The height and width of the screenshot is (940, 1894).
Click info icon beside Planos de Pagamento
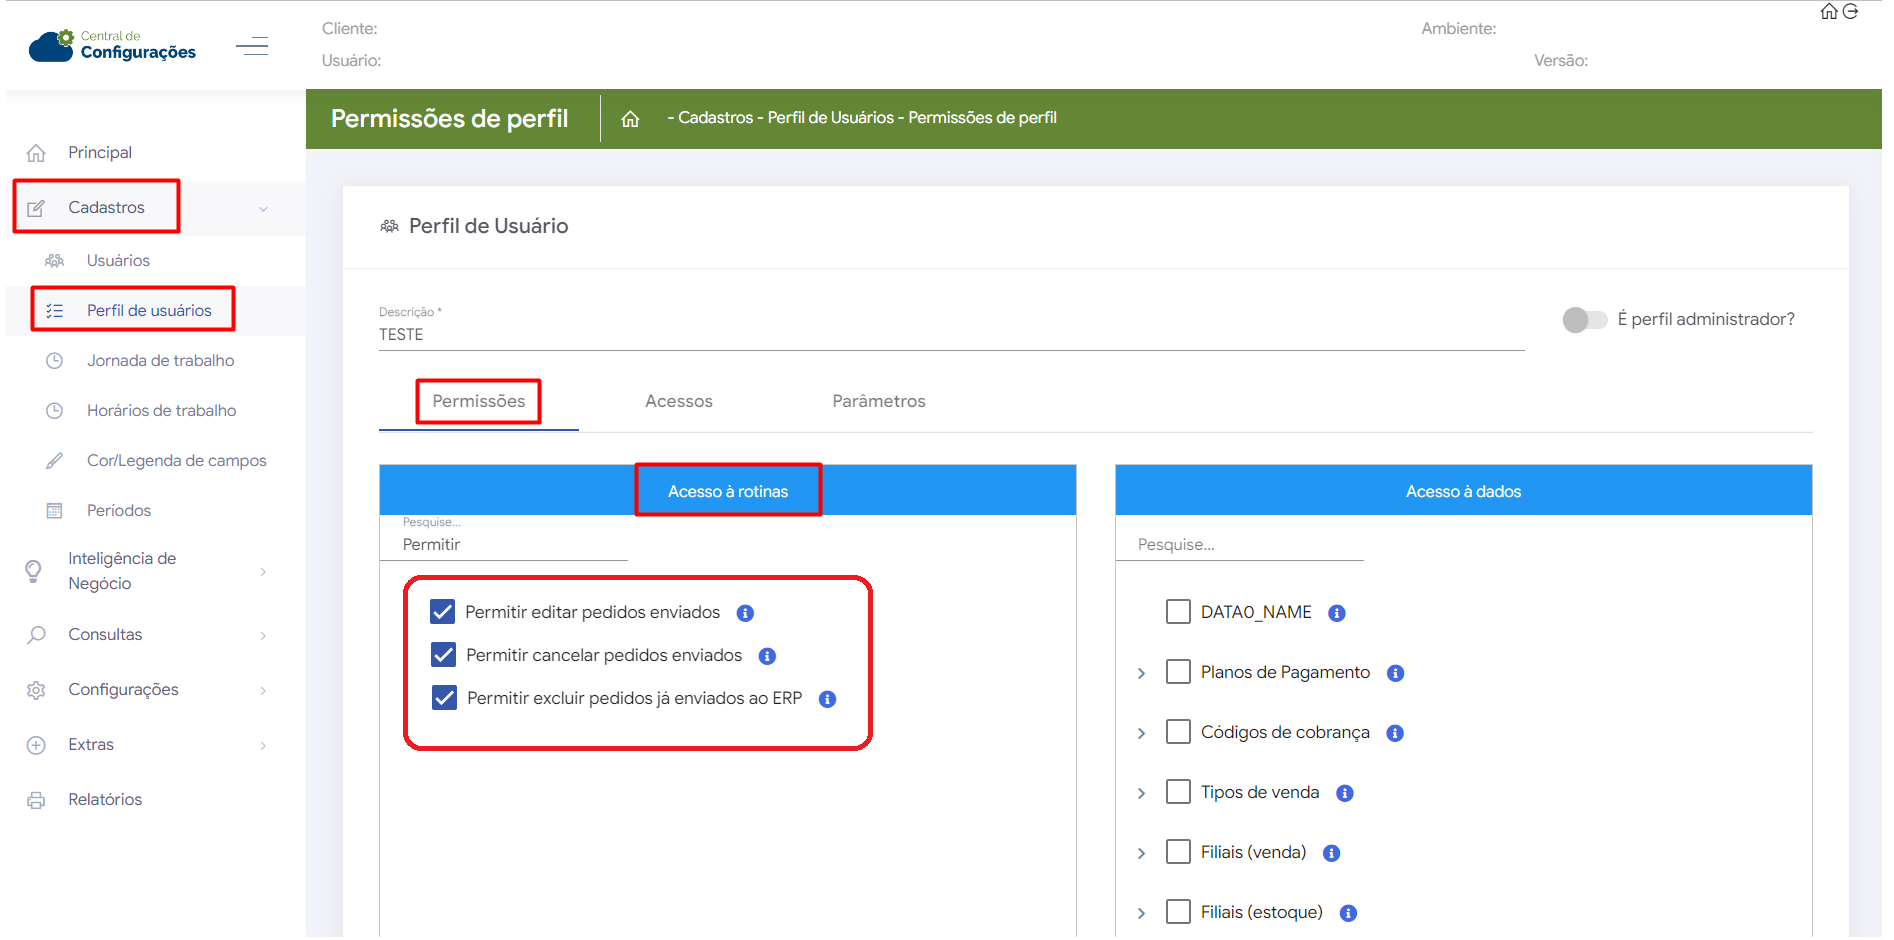click(x=1396, y=673)
